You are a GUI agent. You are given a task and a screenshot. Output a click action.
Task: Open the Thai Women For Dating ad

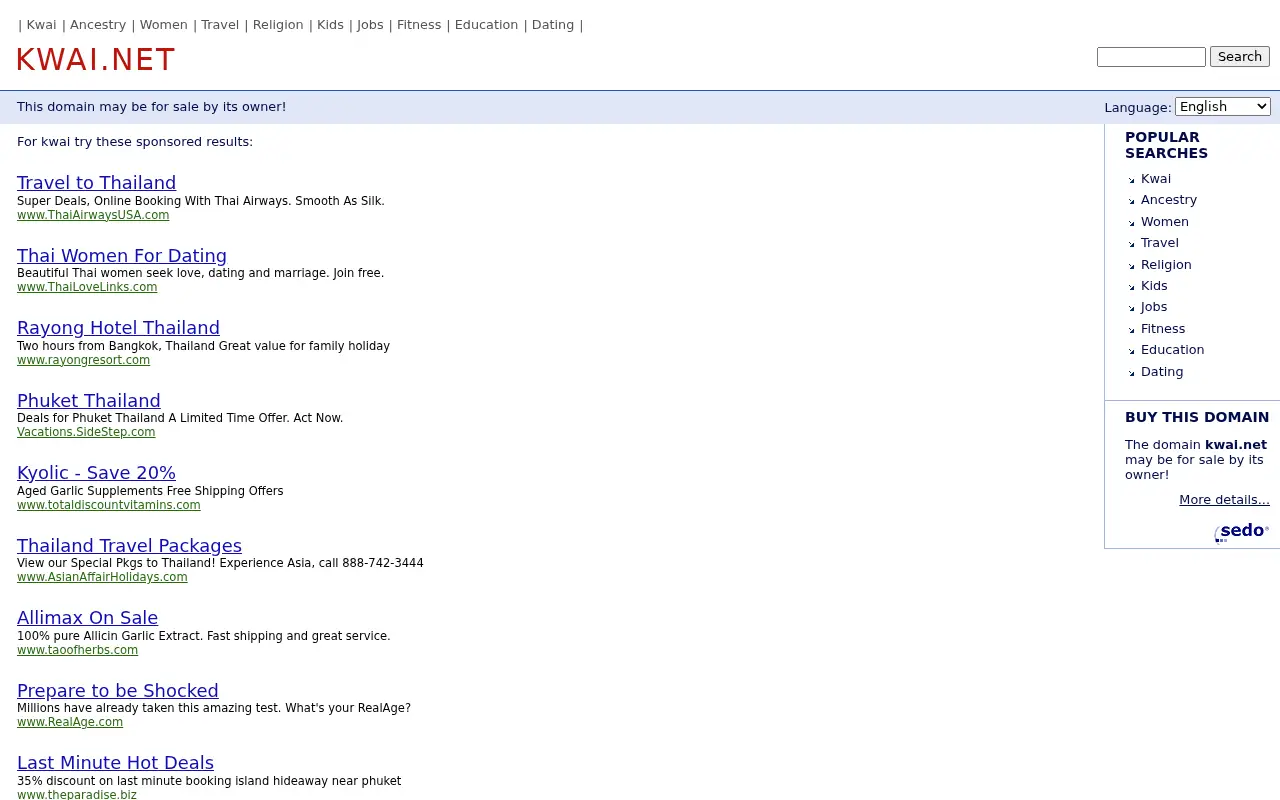coord(122,256)
